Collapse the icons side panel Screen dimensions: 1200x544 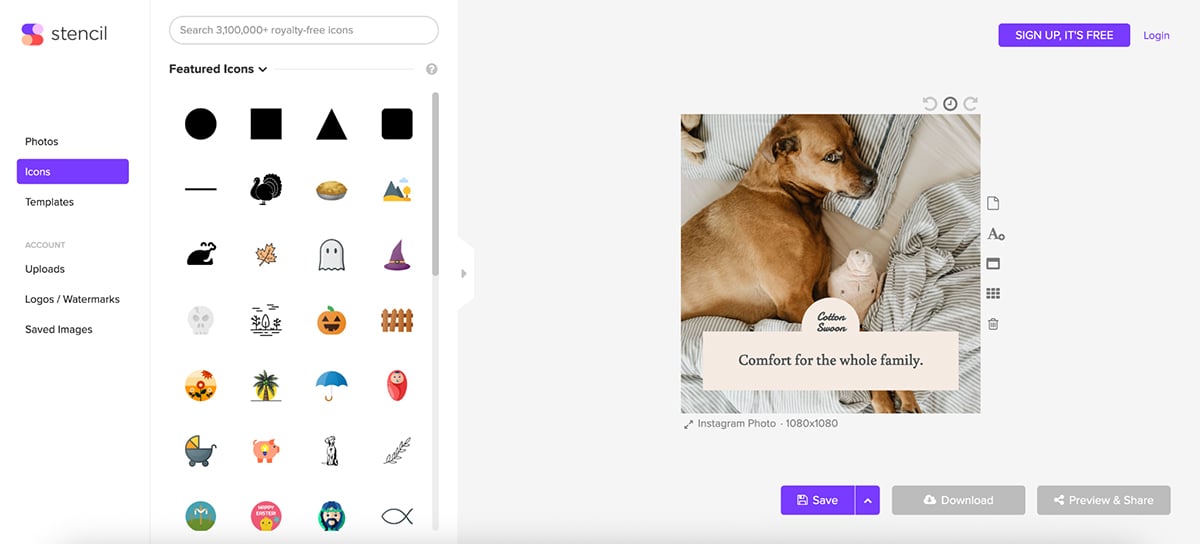coord(464,273)
